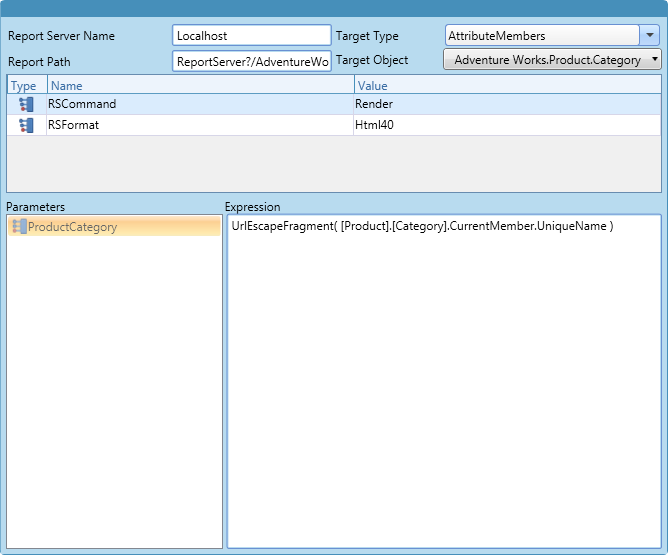The image size is (668, 555).
Task: Select the RSFormat name cell
Action: [x=200, y=125]
